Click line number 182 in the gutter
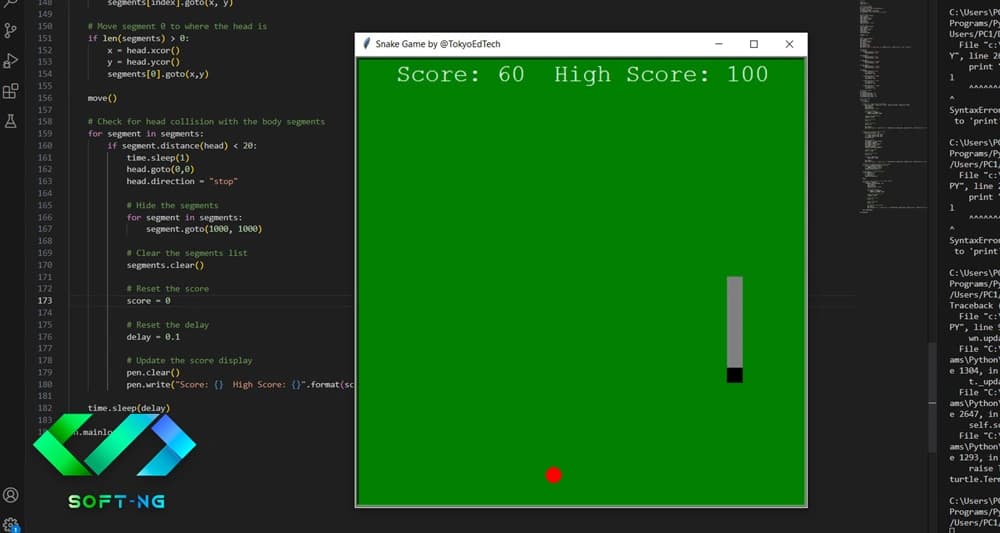The height and width of the screenshot is (533, 1000). coord(45,408)
